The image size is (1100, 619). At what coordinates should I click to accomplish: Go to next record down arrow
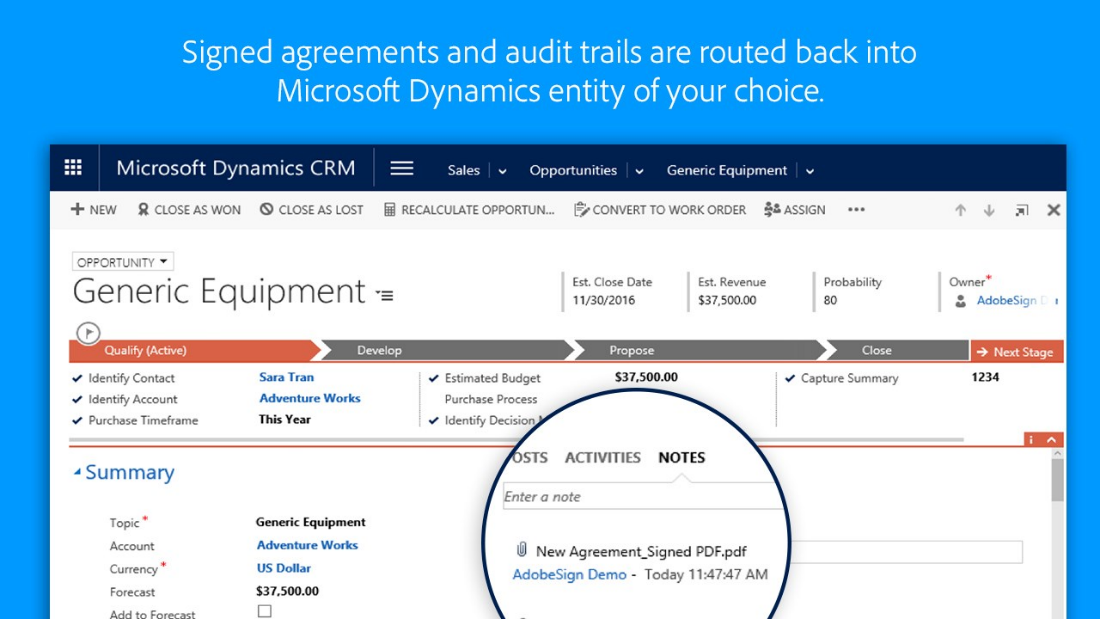point(989,211)
